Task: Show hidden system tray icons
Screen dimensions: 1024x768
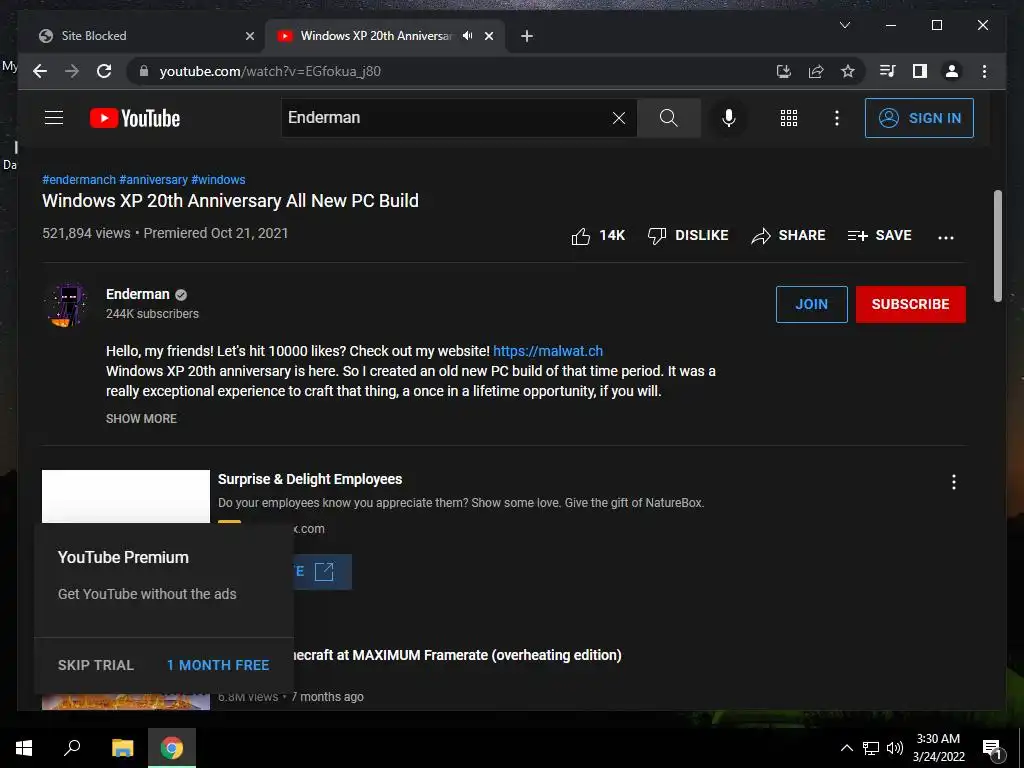Action: point(846,748)
